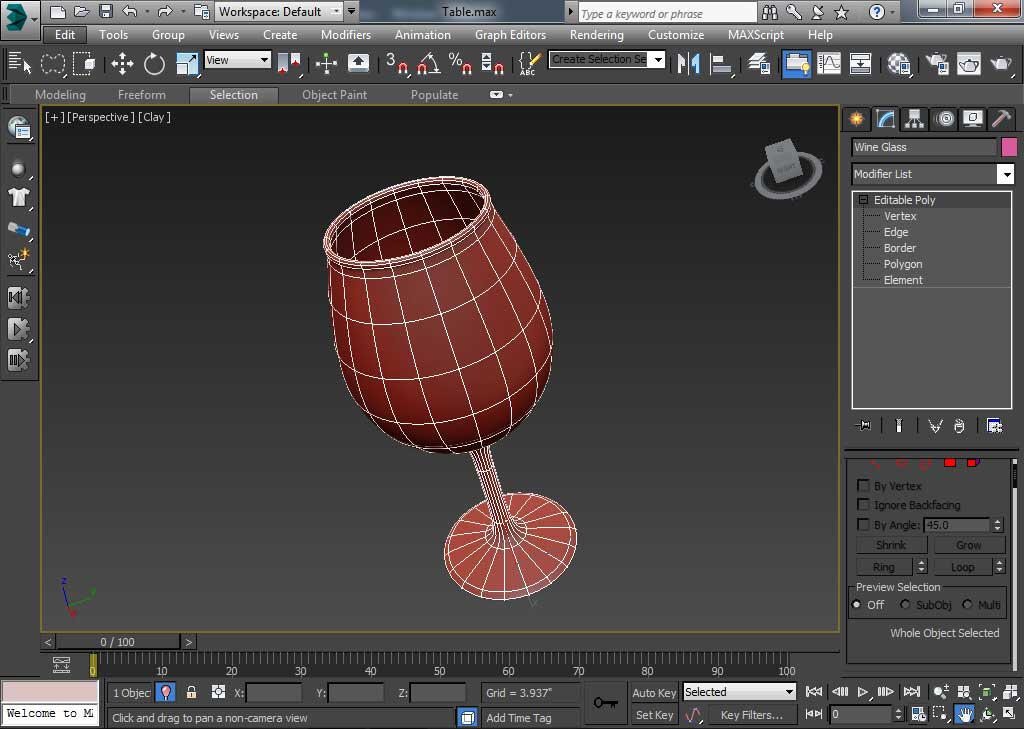Image resolution: width=1024 pixels, height=729 pixels.
Task: Select the Move transform tool
Action: (x=122, y=64)
